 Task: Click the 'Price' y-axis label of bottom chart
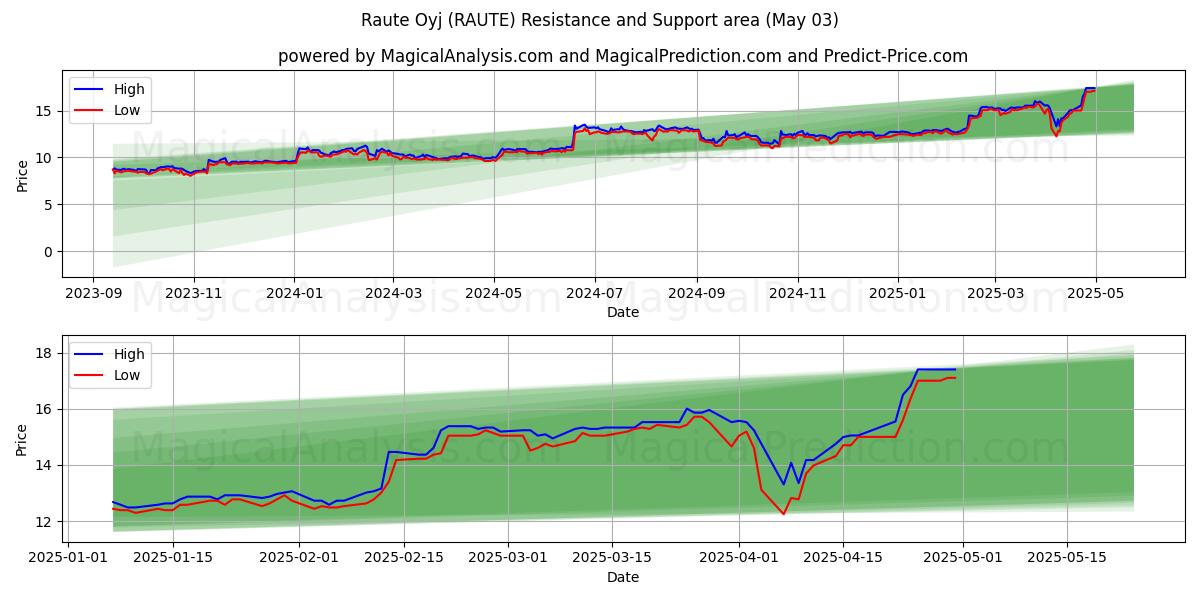[x=22, y=439]
